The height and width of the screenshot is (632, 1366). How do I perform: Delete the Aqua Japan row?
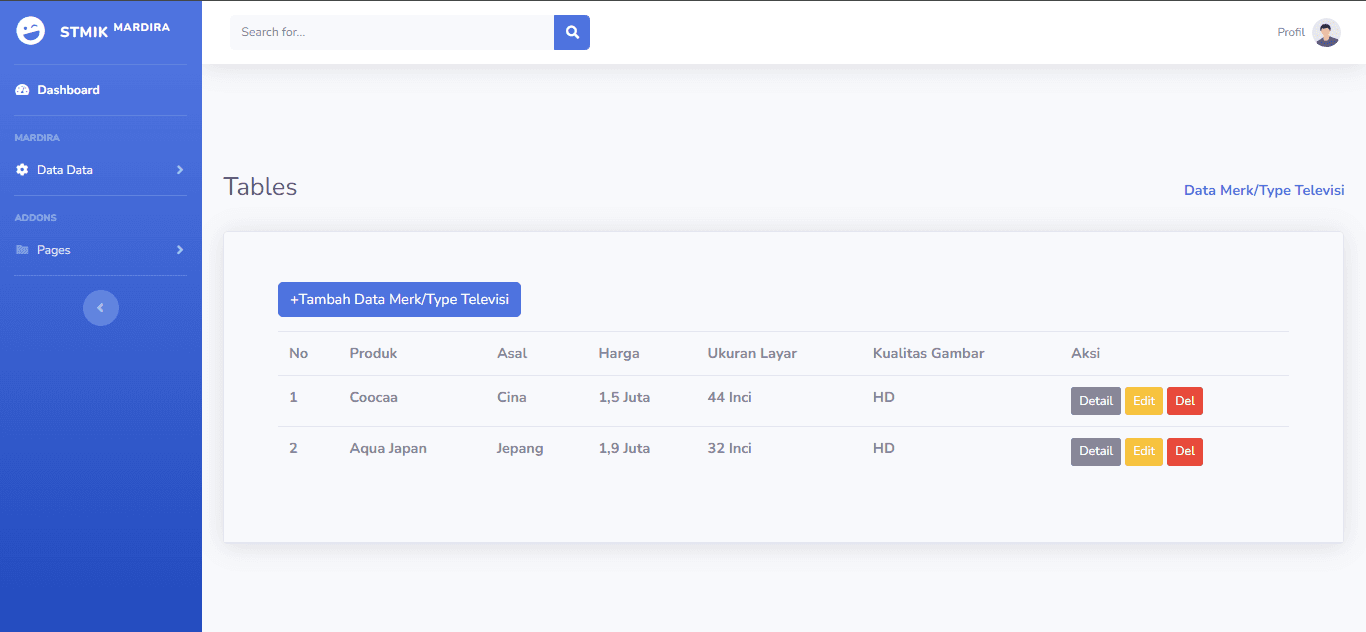(x=1185, y=452)
